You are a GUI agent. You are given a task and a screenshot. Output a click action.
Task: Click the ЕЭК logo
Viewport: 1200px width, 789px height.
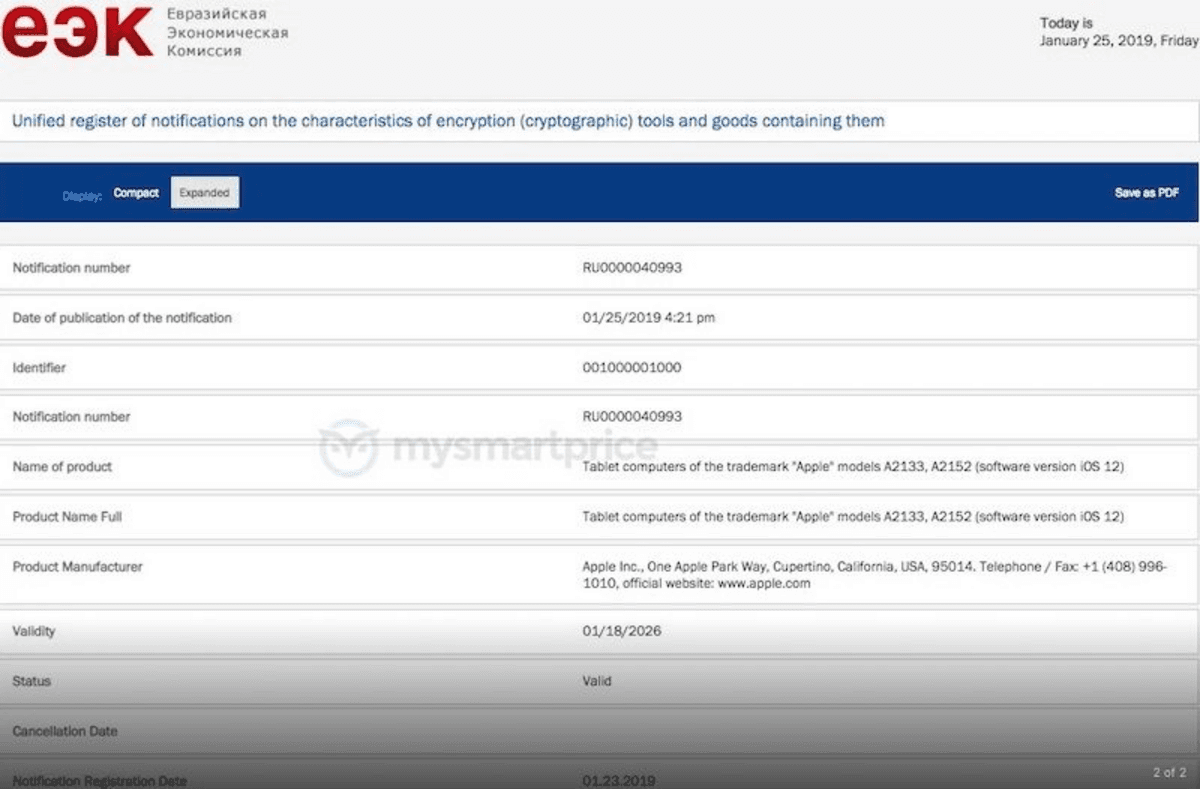(x=77, y=33)
